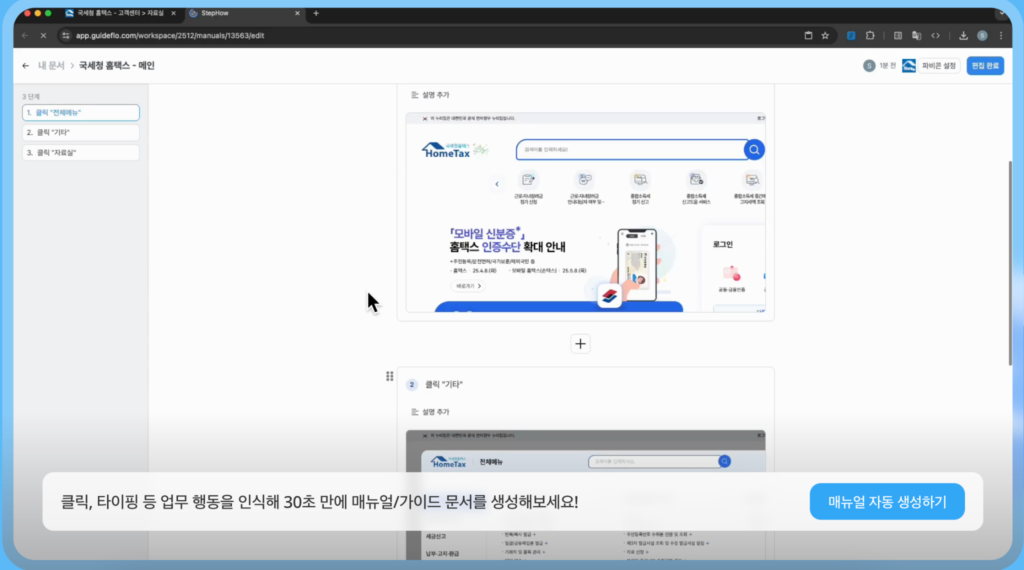Open the step 2 screenshot showing 전체메뉴
Viewport: 1024px width, 570px height.
(x=585, y=494)
